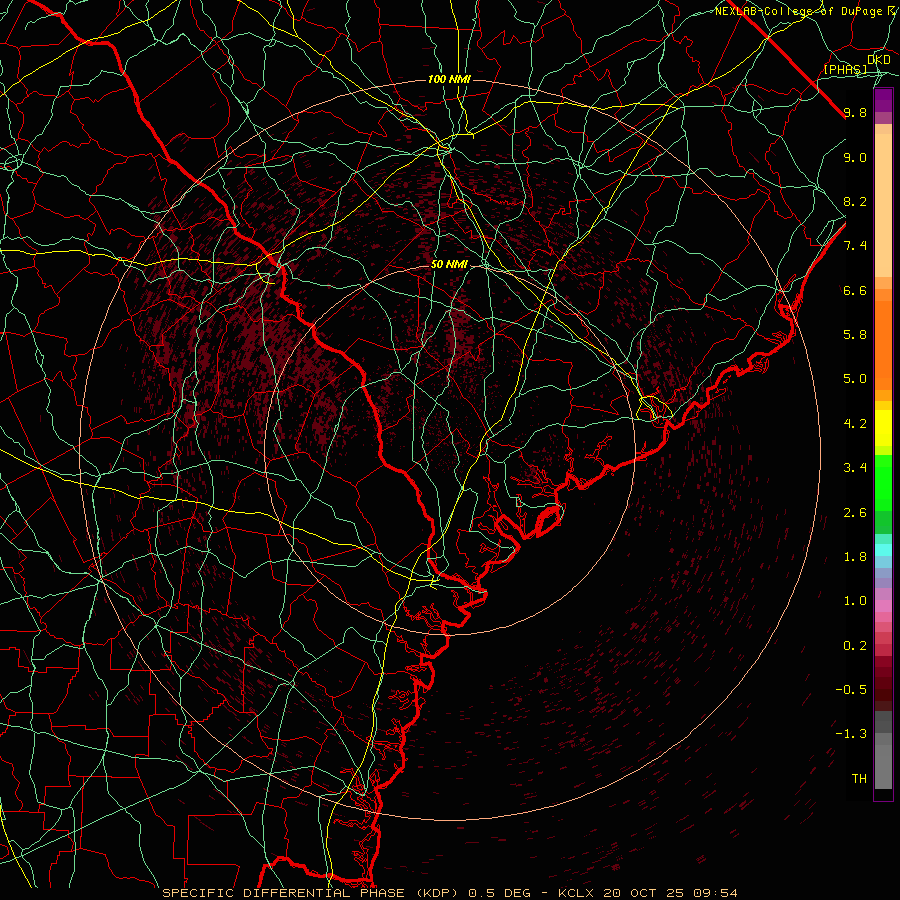Click the 9.8 value on the color scale
The height and width of the screenshot is (900, 900).
click(x=855, y=112)
